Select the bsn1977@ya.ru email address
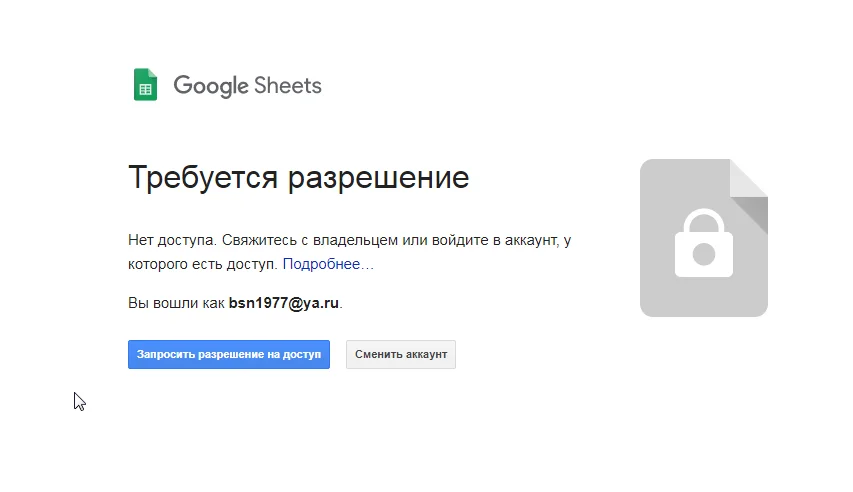The image size is (853, 492). coord(284,303)
